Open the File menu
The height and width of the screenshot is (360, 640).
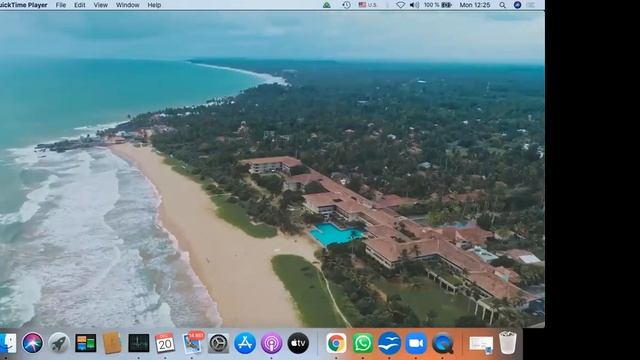point(61,5)
